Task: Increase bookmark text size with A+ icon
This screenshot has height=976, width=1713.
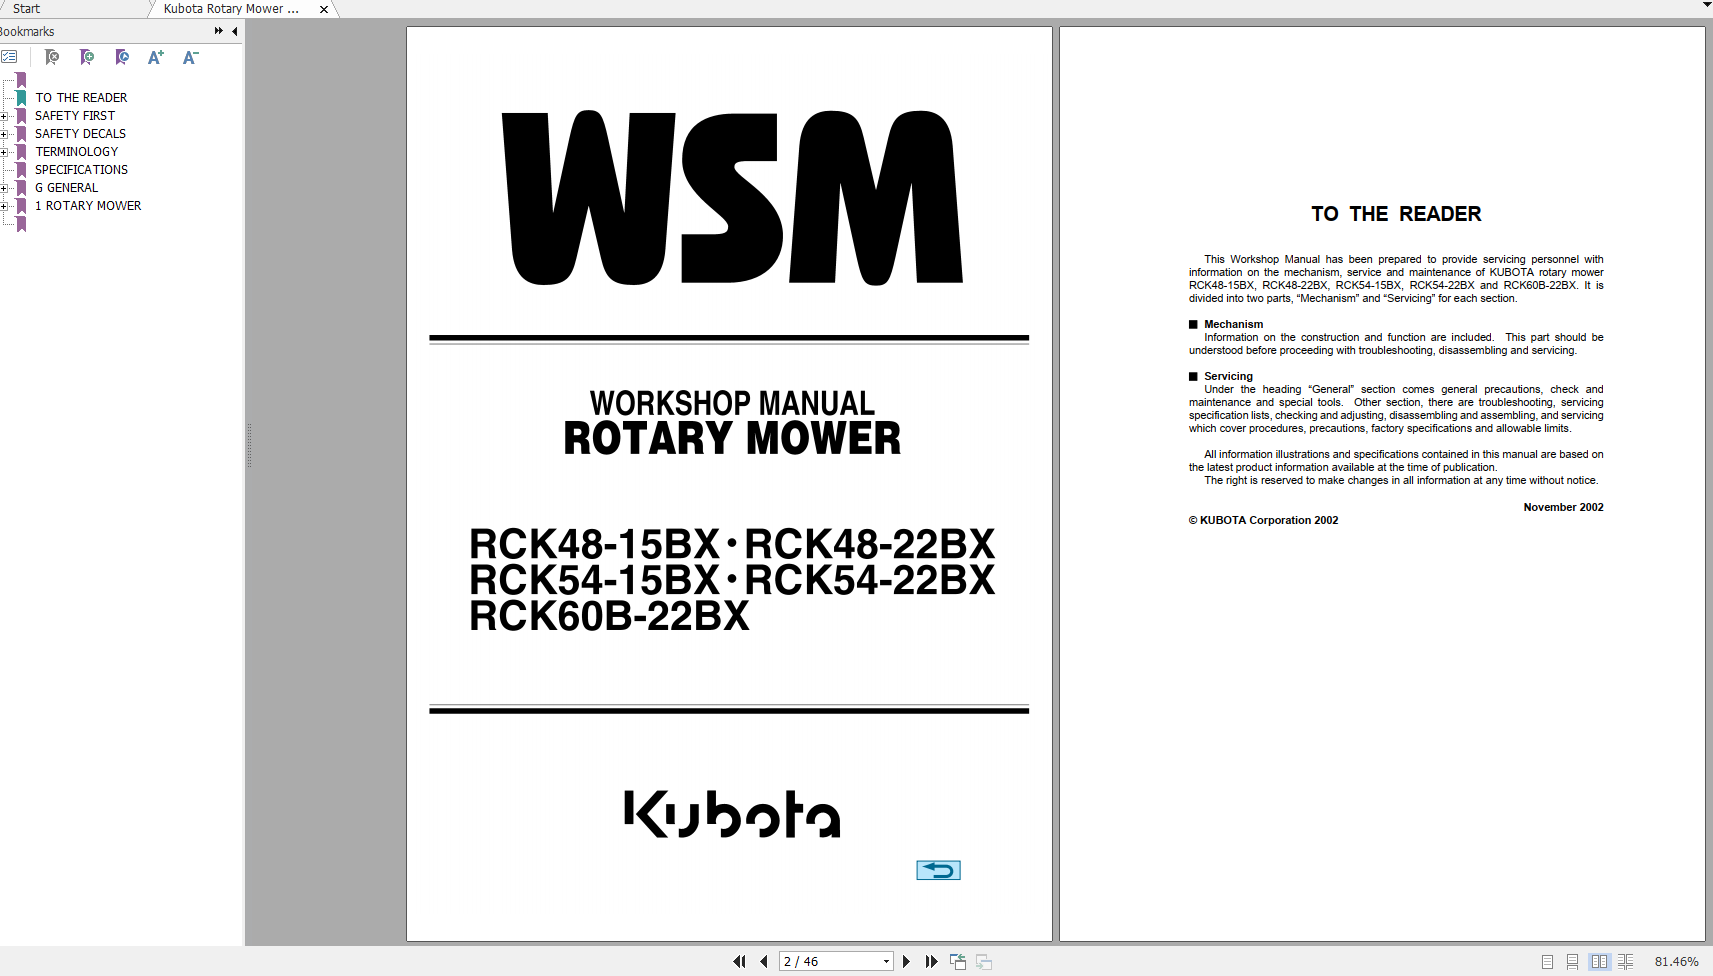Action: coord(155,57)
